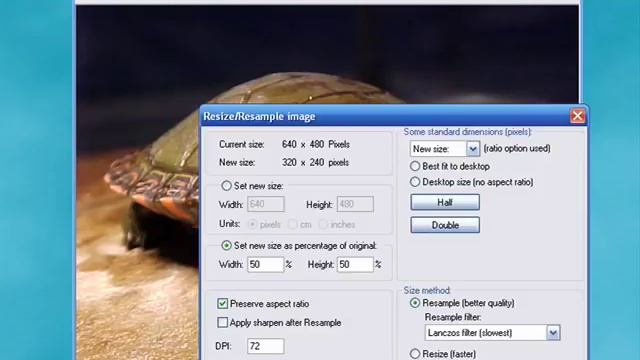Select 'Set new size as percentage of original'

[x=226, y=246]
